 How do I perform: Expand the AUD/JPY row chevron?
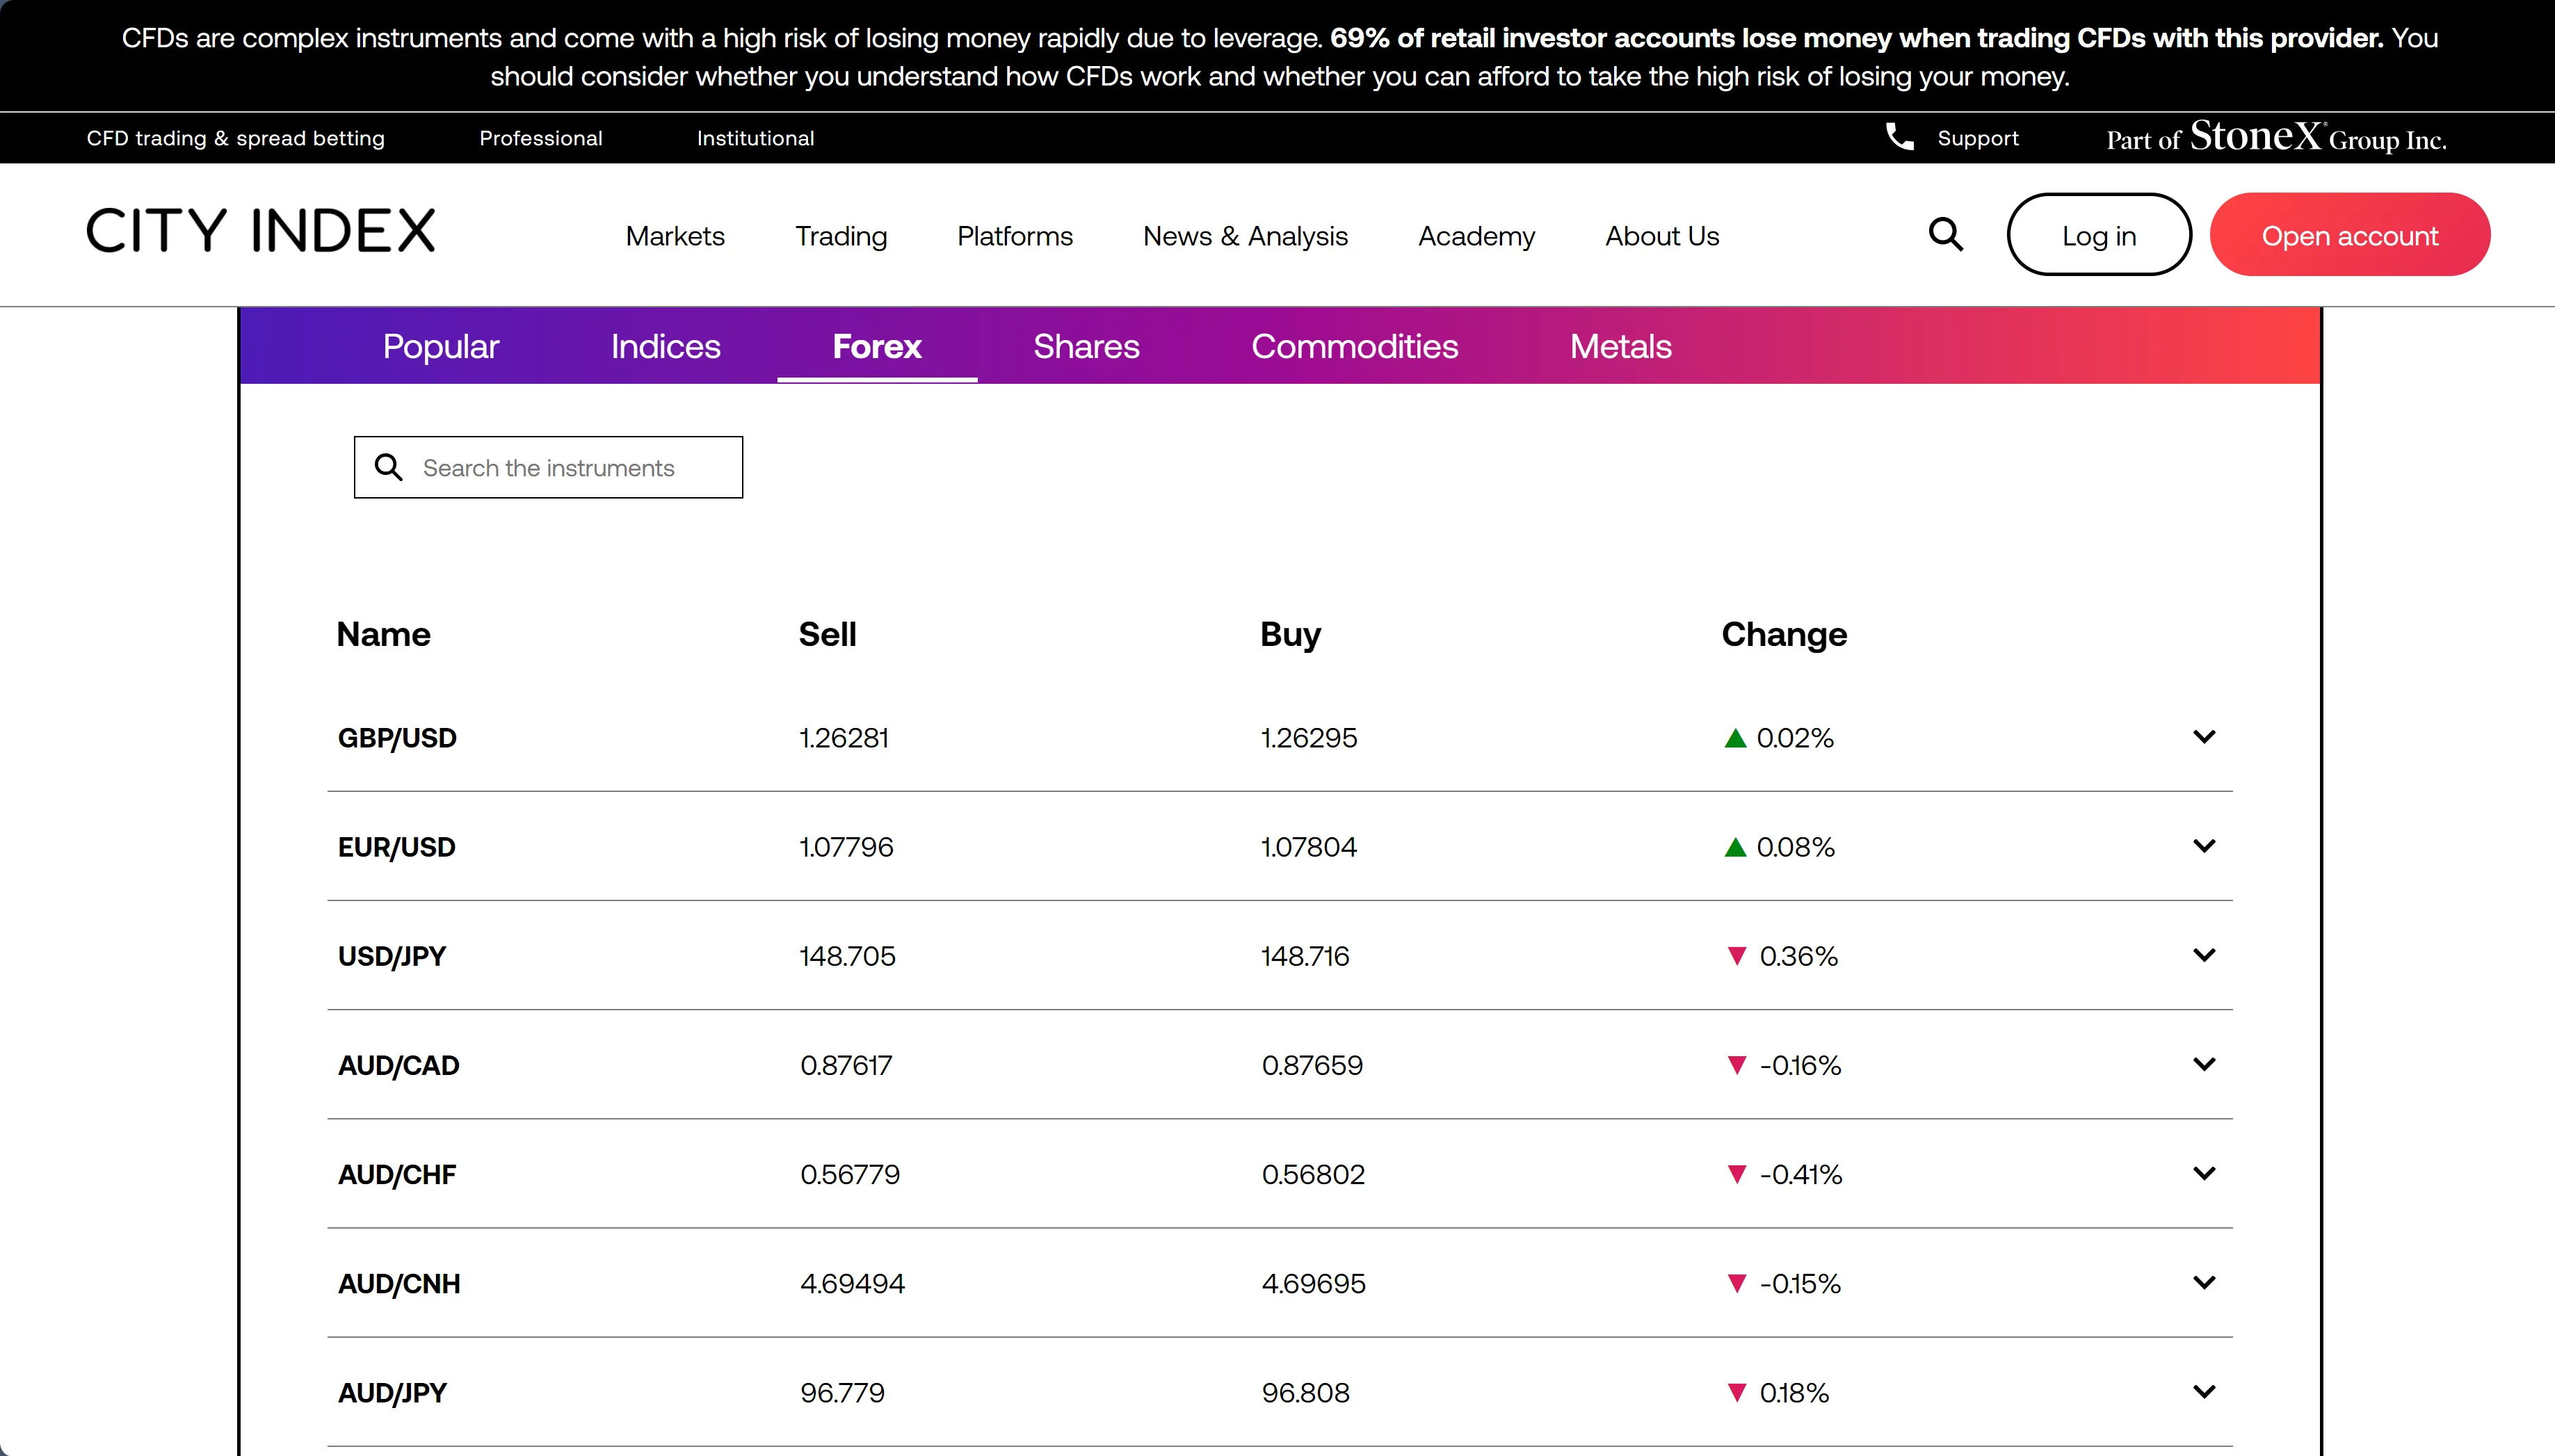click(x=2204, y=1392)
